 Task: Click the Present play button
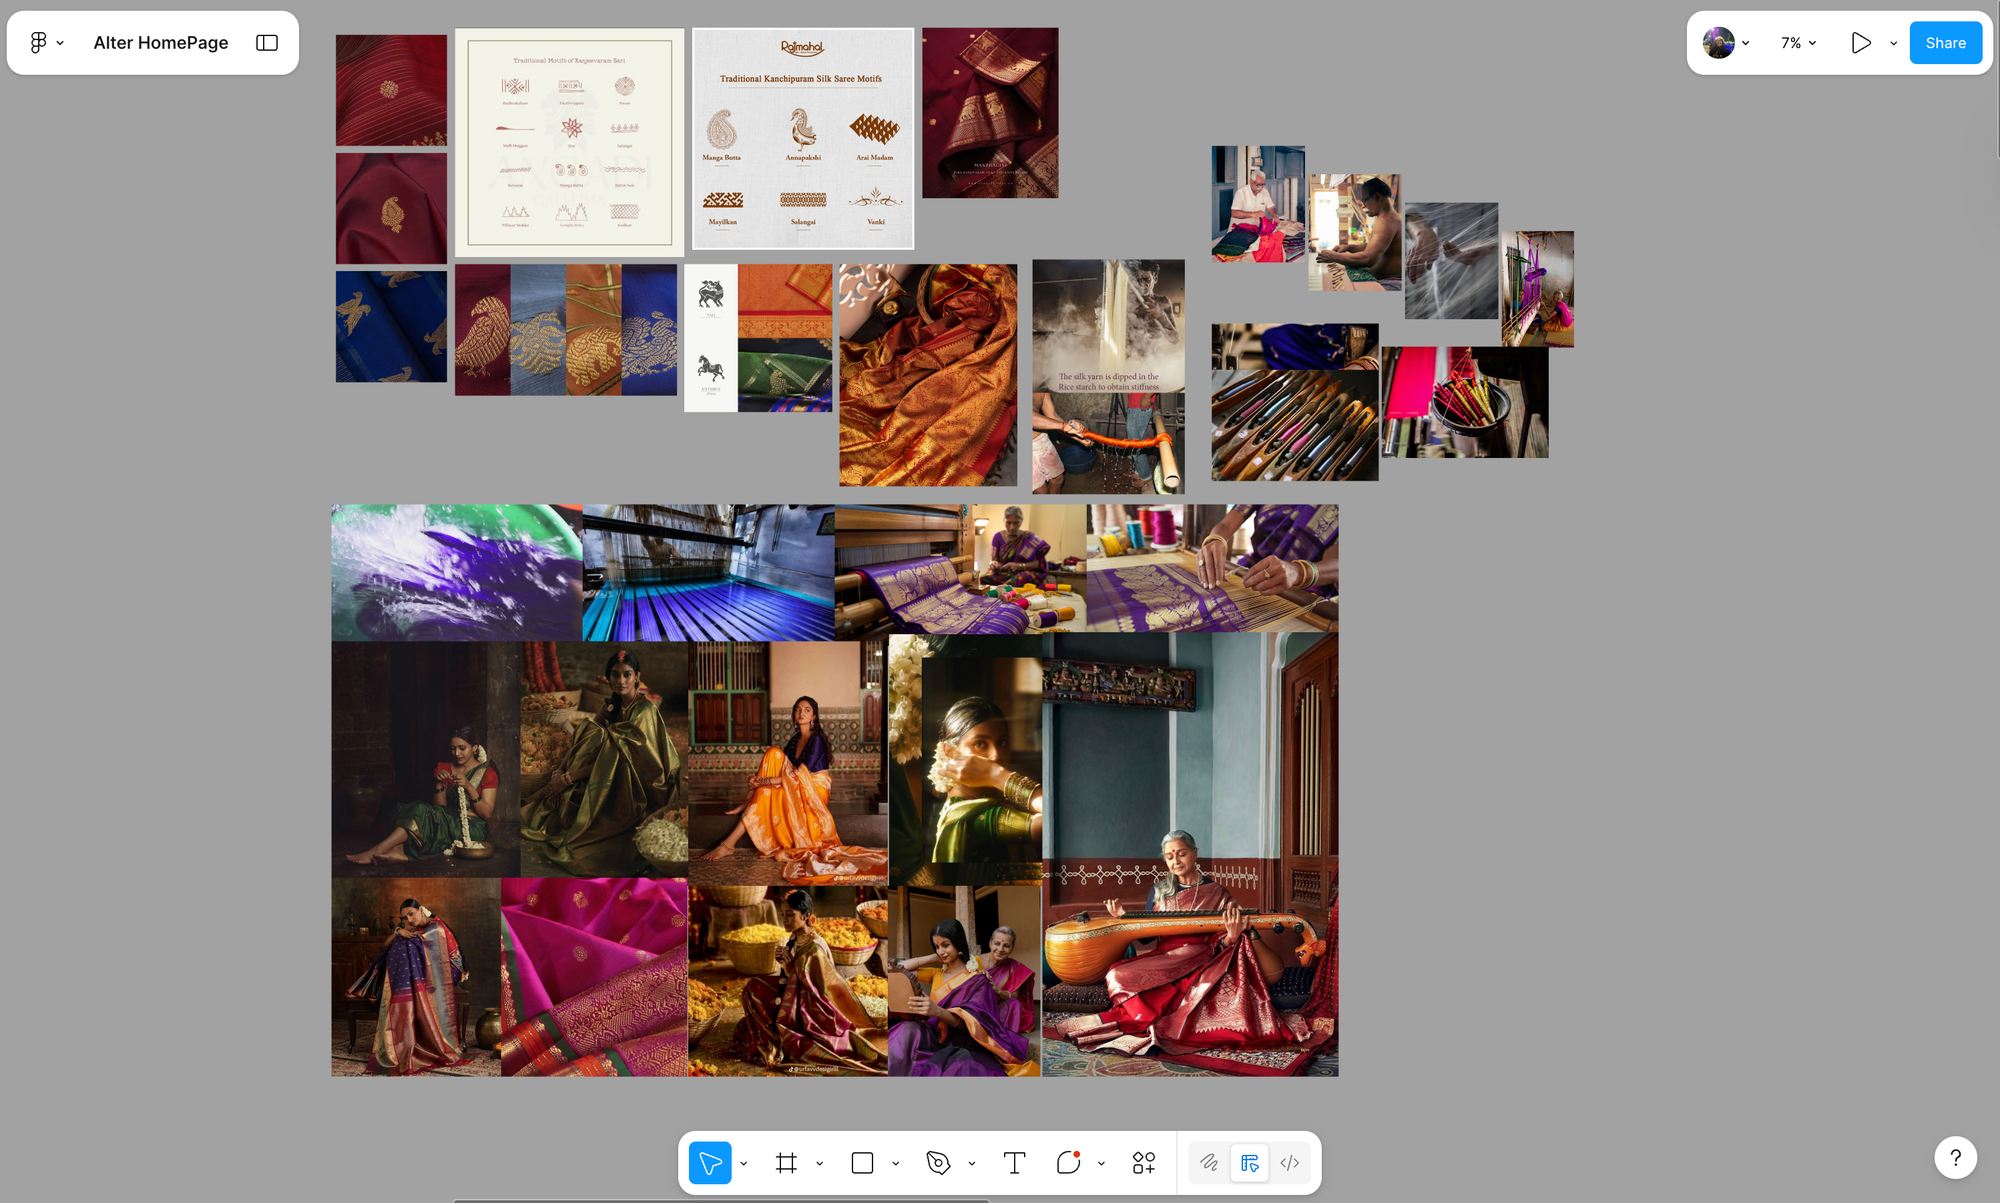click(1860, 43)
